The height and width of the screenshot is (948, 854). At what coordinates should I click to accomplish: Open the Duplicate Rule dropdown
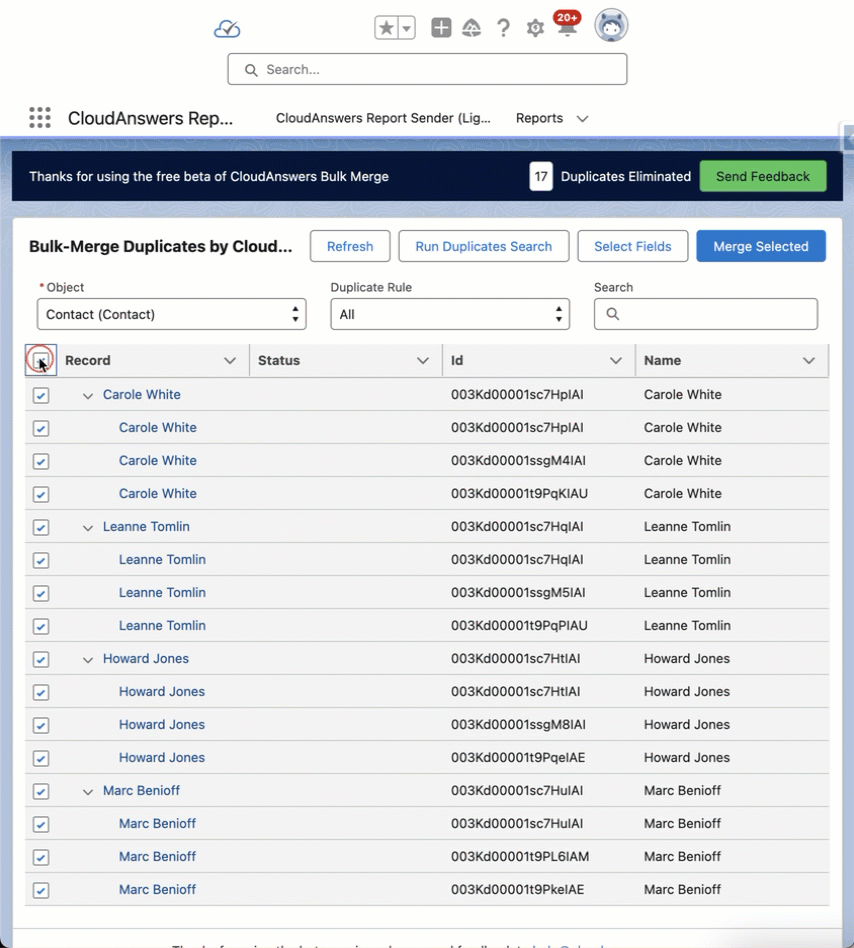(449, 314)
